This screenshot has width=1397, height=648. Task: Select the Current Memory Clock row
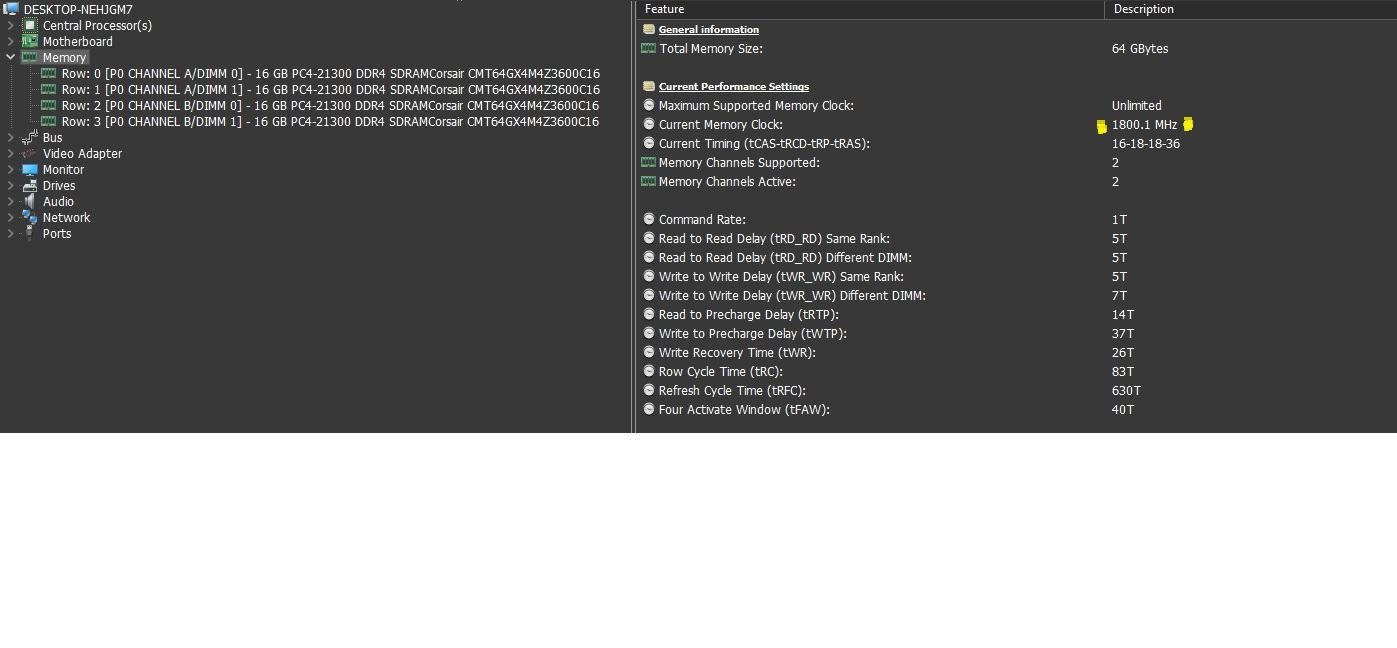coord(720,125)
